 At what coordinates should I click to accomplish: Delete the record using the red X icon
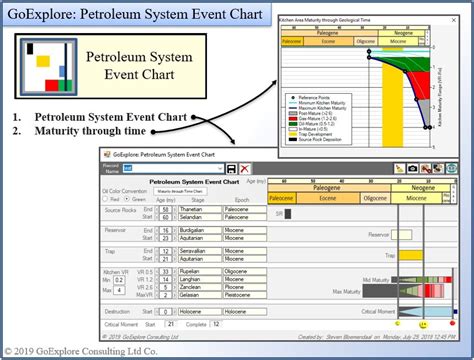coord(245,169)
